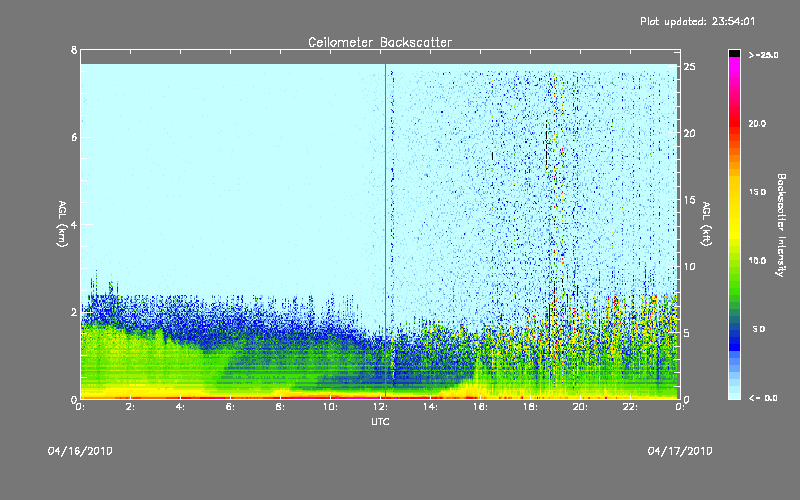
Task: Click the "10" tick on the kft axis
Action: [689, 266]
